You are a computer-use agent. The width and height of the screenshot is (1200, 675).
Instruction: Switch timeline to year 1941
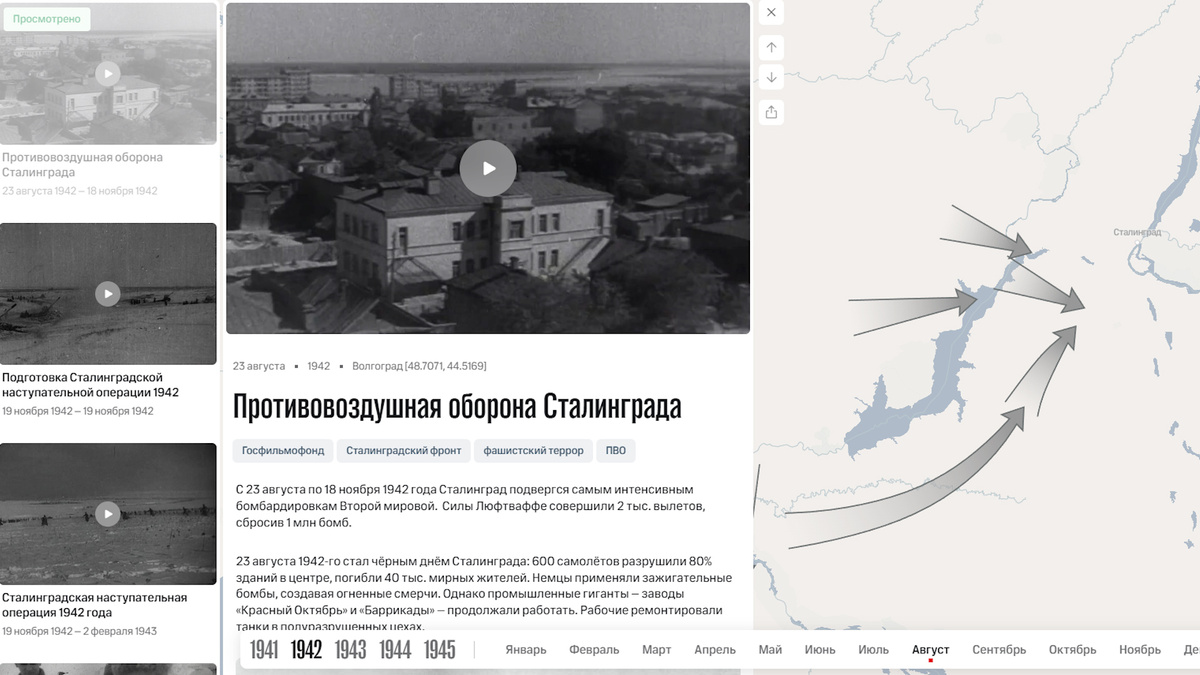tap(264, 650)
